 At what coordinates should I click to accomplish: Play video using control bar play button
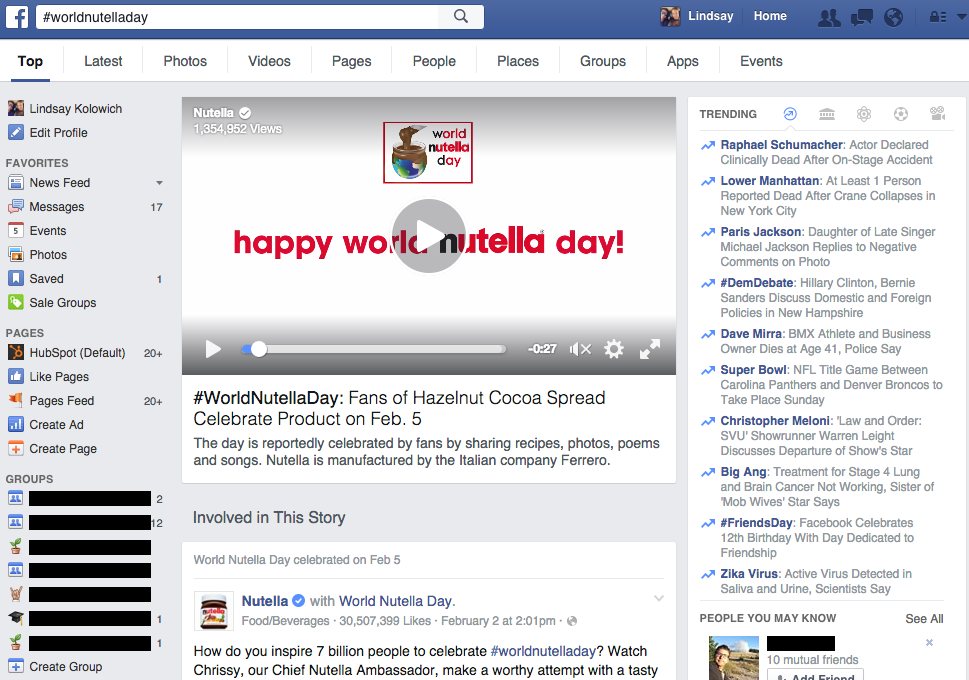(x=213, y=349)
